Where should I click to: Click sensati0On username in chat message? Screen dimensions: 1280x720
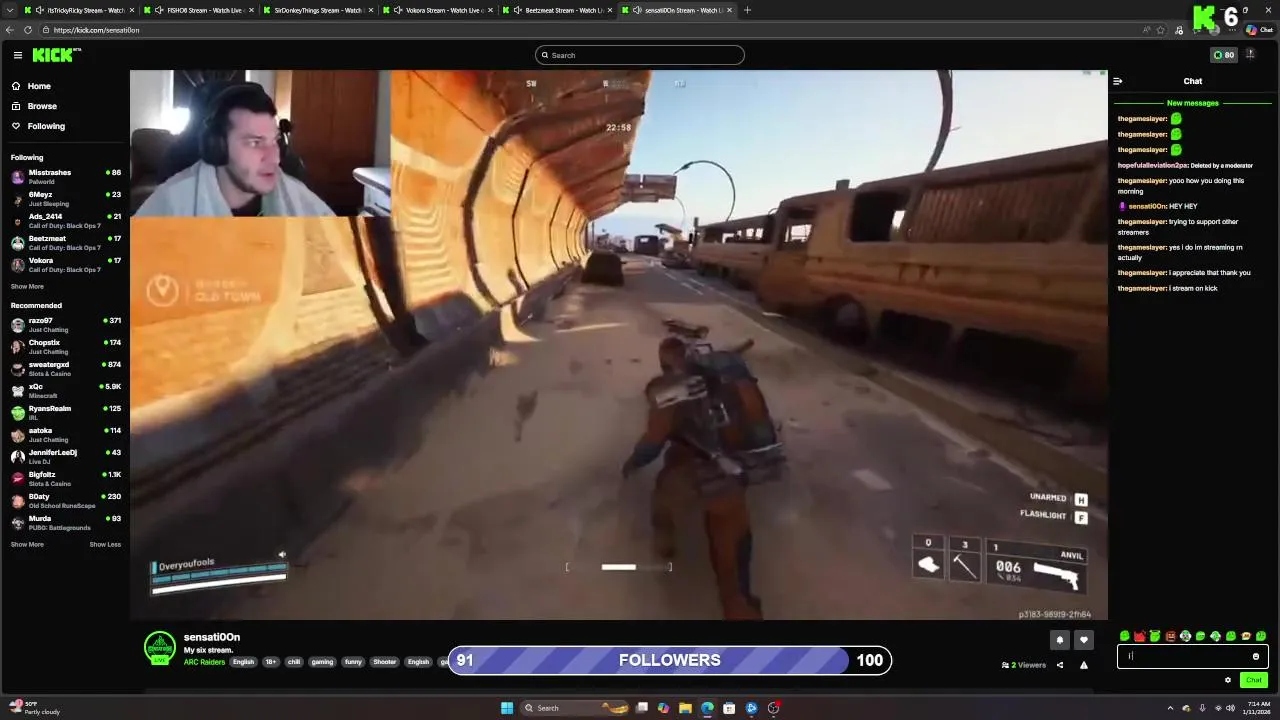click(x=1148, y=206)
